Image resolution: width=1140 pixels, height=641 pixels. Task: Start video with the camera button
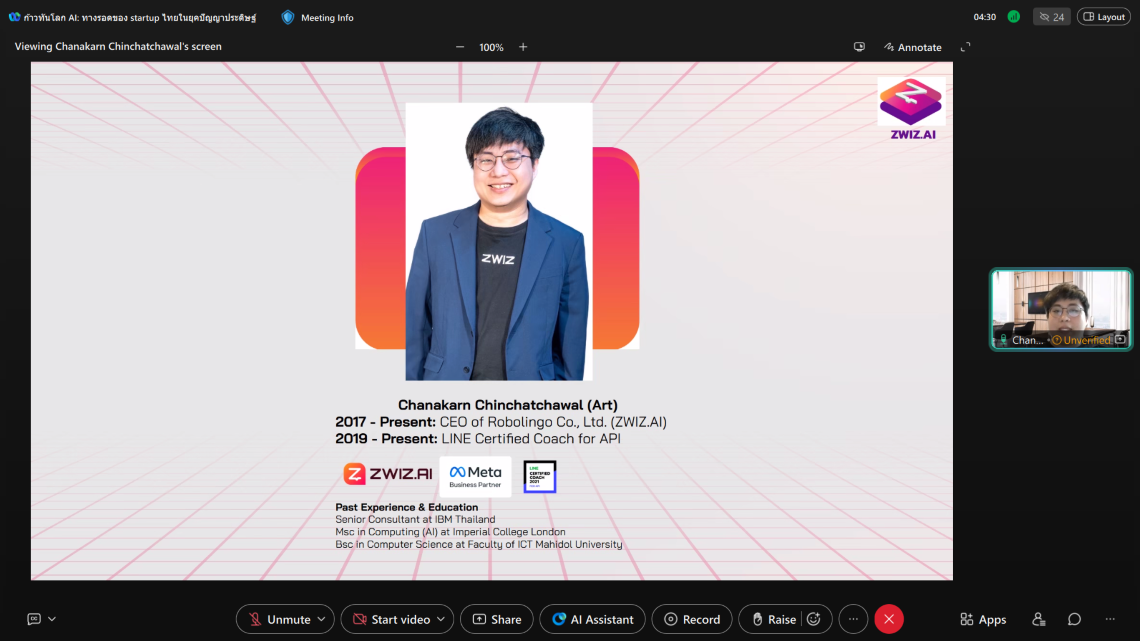click(x=390, y=619)
